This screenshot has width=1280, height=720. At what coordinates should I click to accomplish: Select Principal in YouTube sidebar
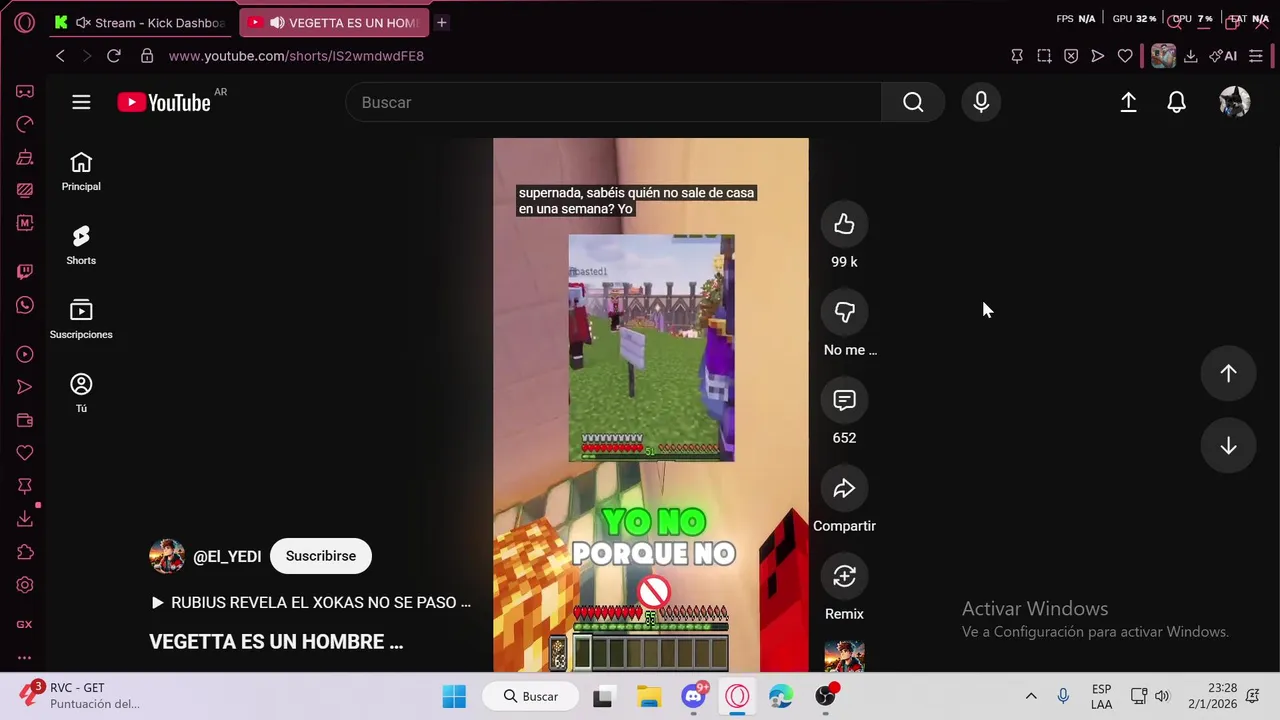[81, 171]
